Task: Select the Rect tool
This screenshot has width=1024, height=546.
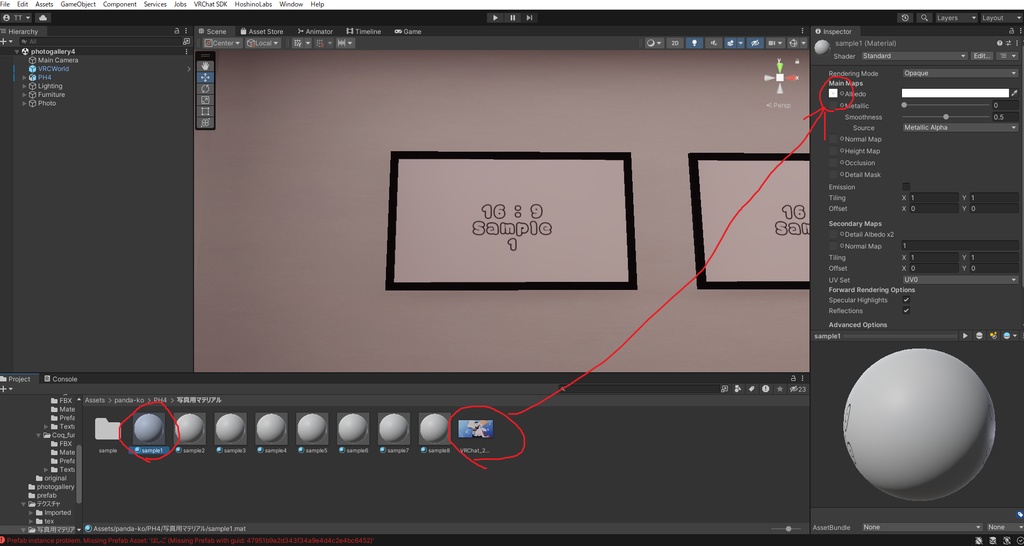Action: tap(205, 111)
